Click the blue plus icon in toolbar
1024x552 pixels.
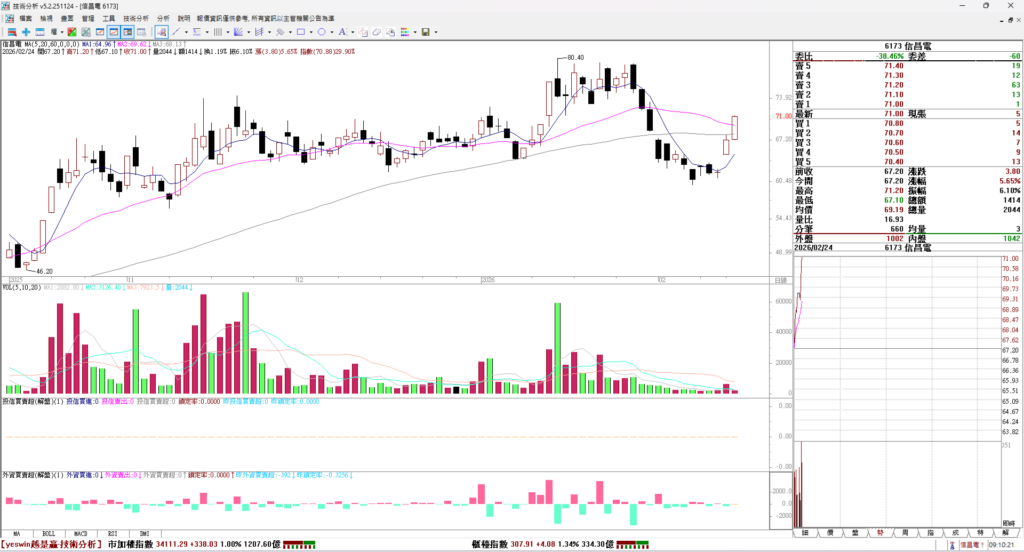[26, 32]
